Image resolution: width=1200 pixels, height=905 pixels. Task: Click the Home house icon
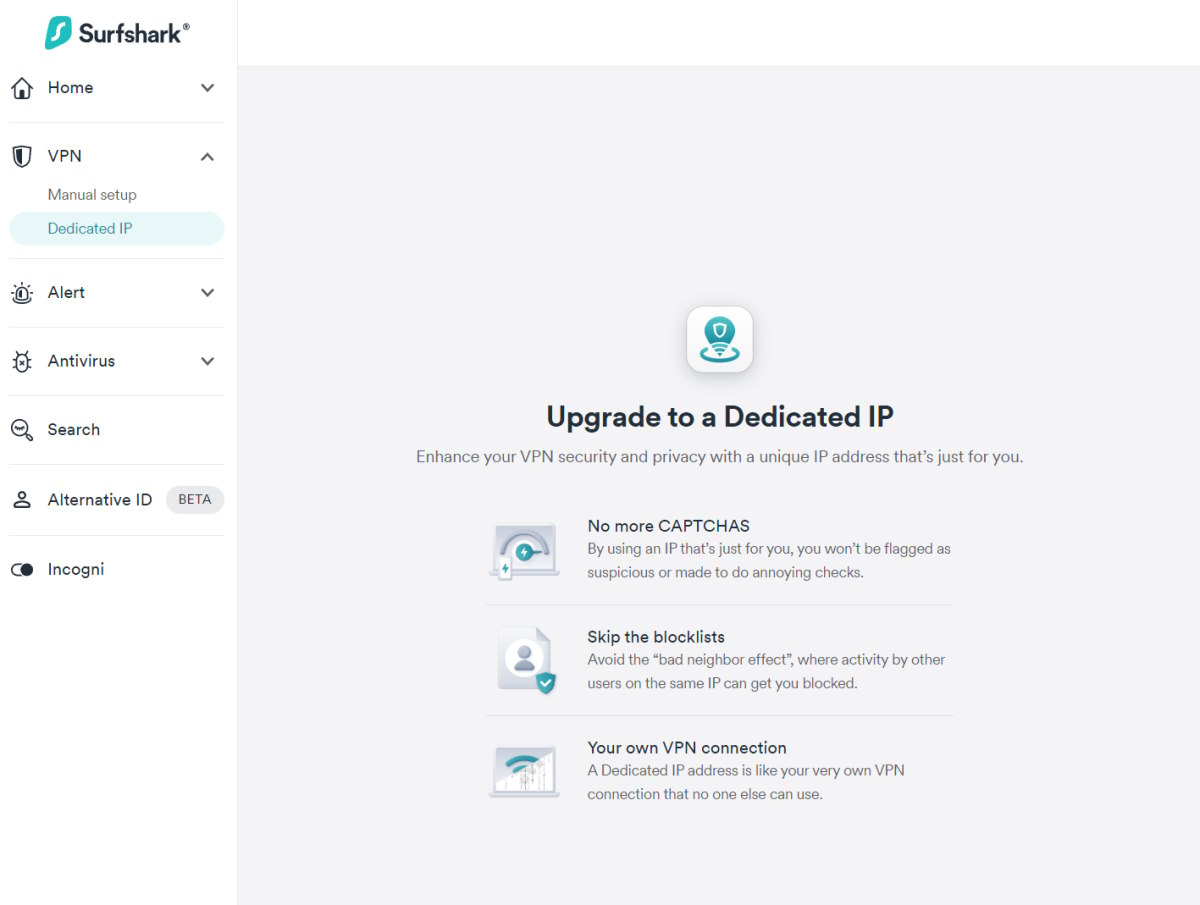(x=22, y=88)
